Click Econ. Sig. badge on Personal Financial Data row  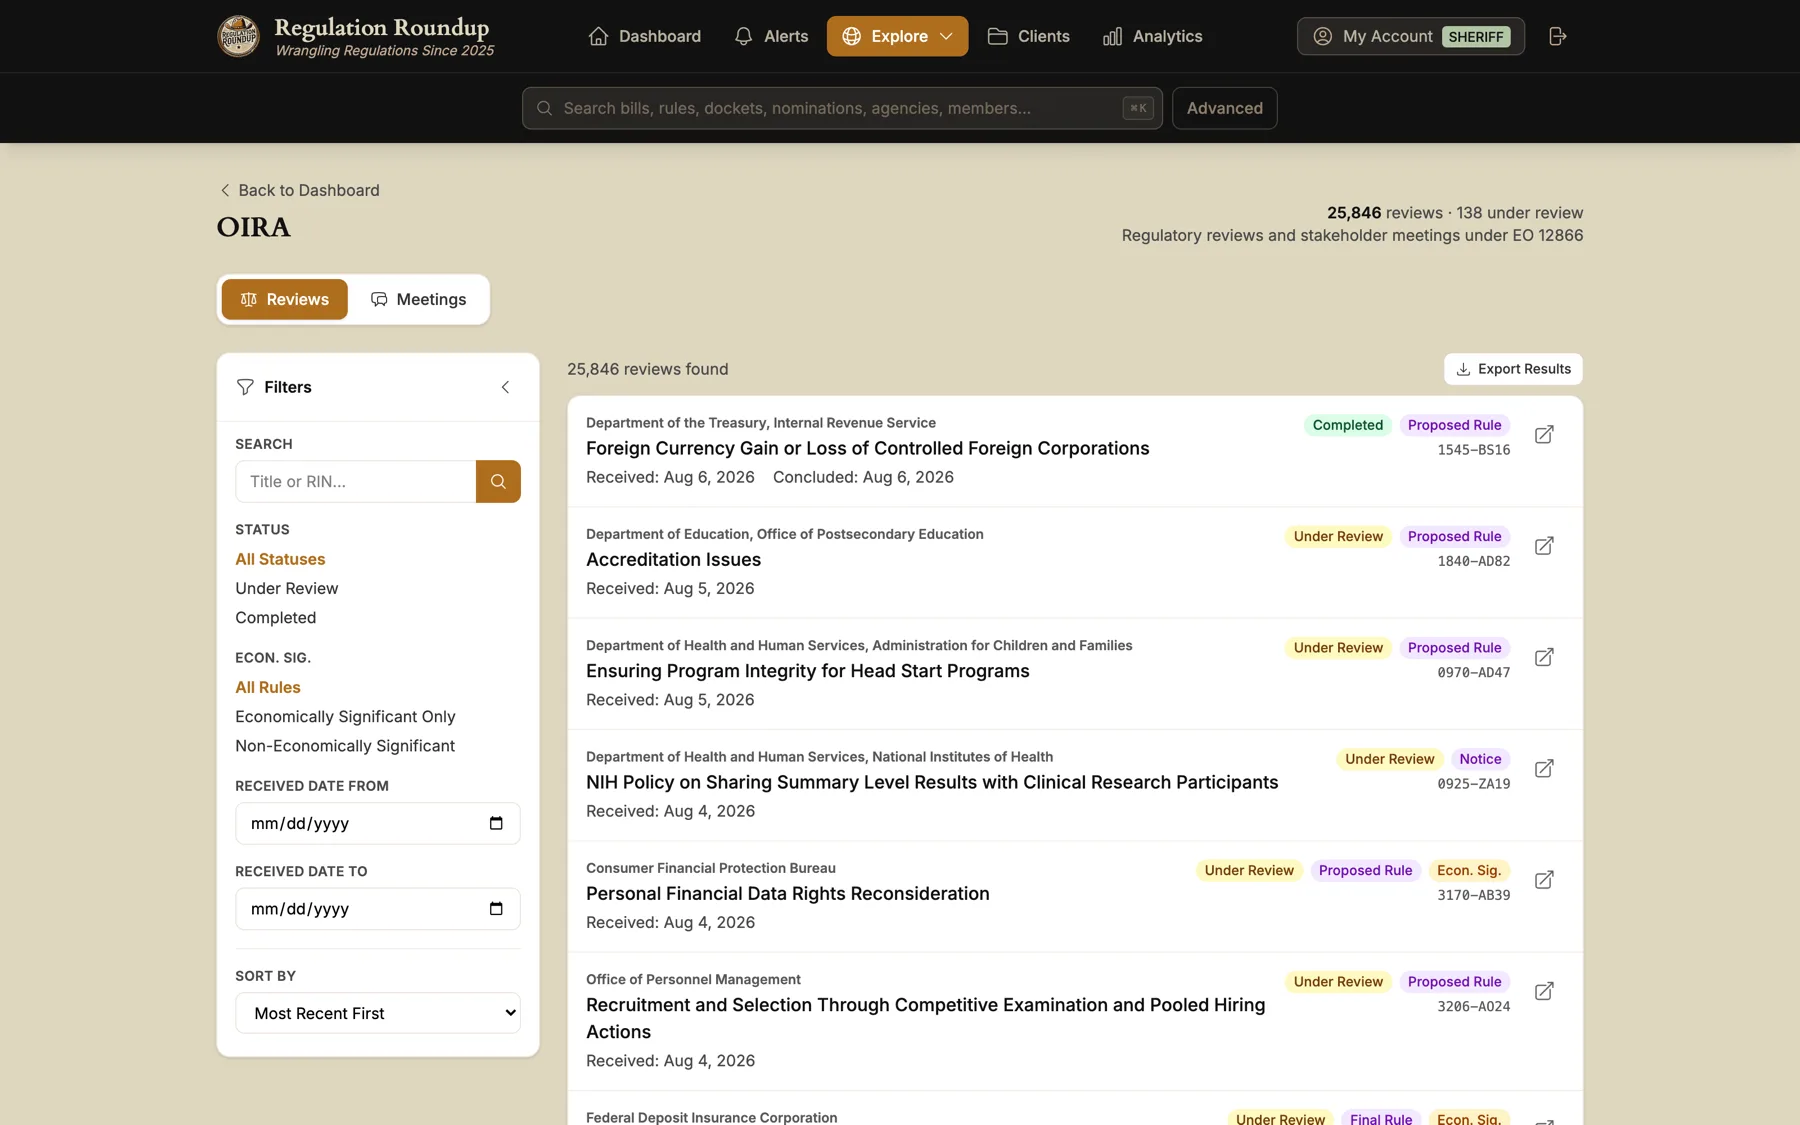pos(1469,871)
